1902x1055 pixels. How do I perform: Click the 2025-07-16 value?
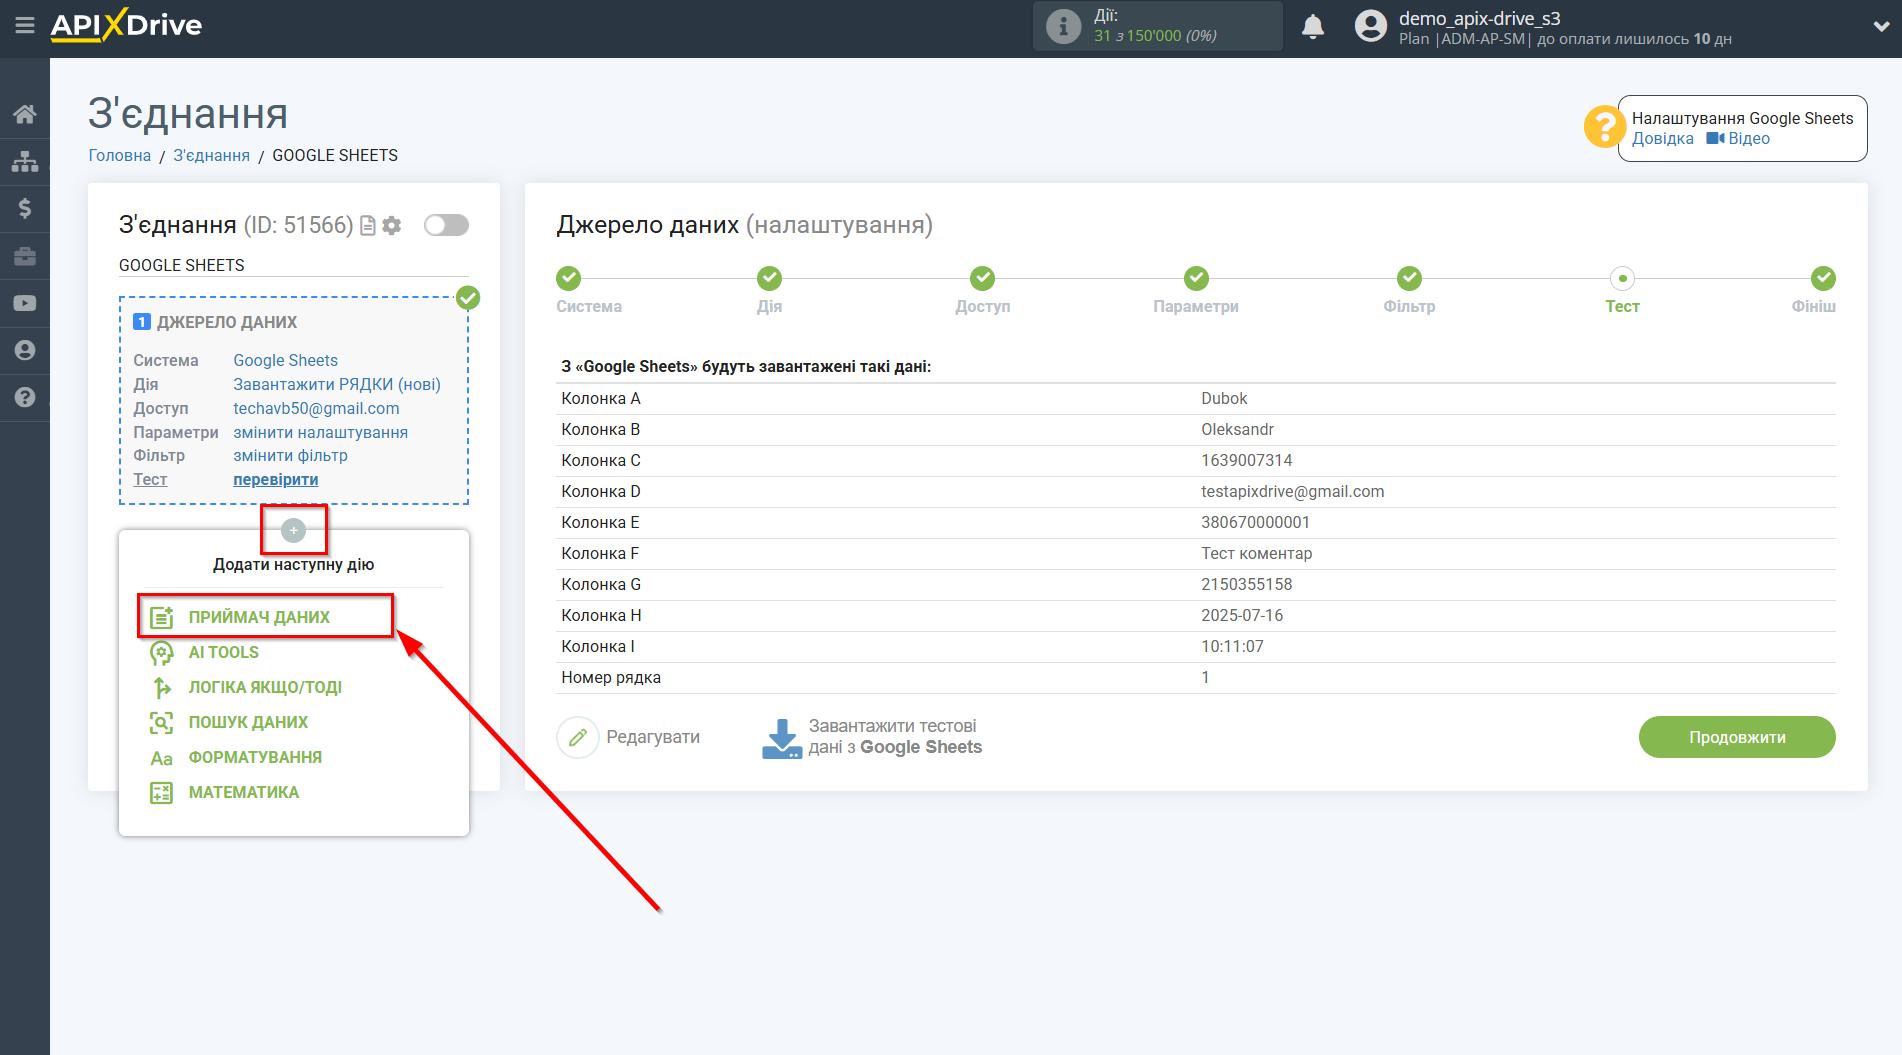click(x=1242, y=616)
